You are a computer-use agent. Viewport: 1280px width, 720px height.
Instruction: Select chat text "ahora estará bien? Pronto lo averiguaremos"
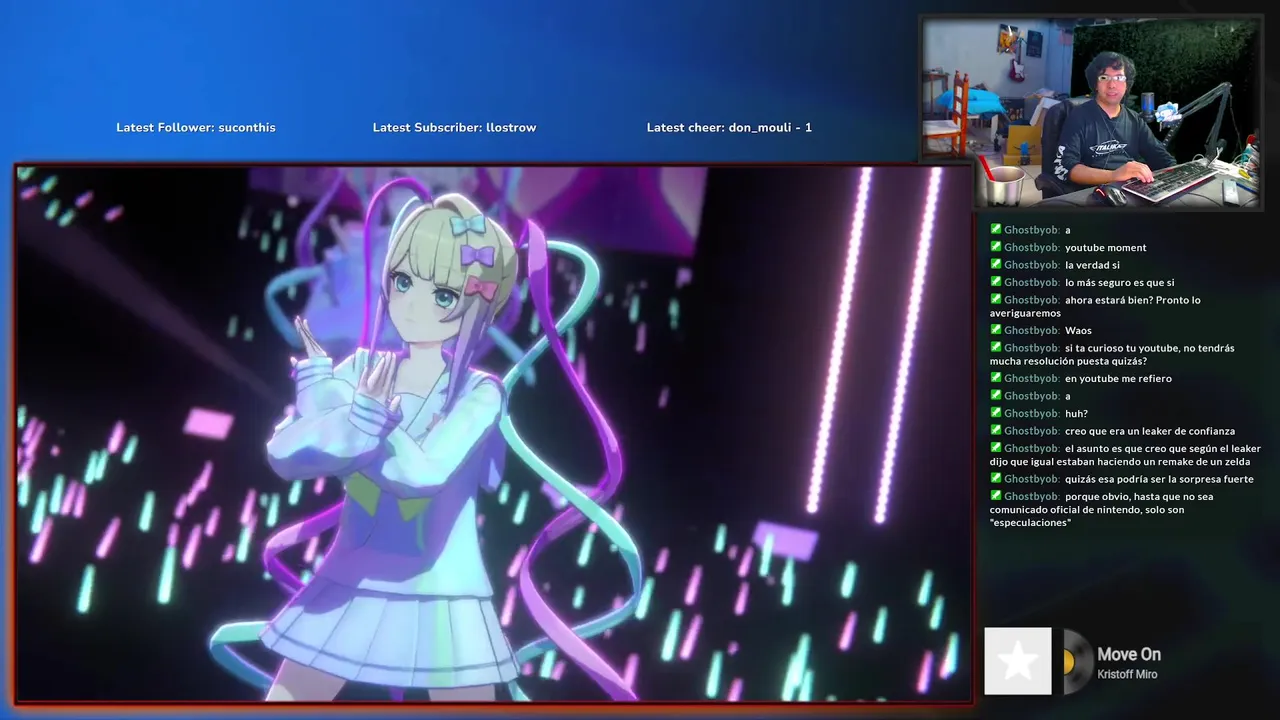point(1095,306)
